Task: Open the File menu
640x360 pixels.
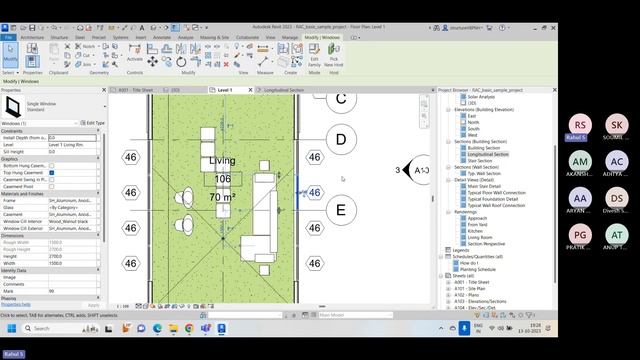Action: 8,38
